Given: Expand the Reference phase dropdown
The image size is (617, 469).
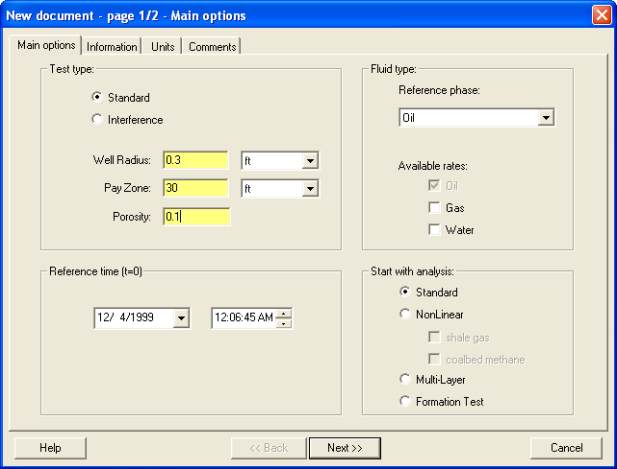Looking at the screenshot, I should pos(545,118).
